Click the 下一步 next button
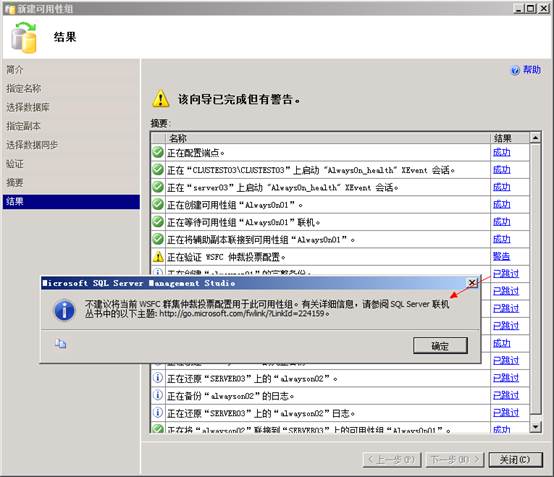The height and width of the screenshot is (477, 554). (x=455, y=460)
